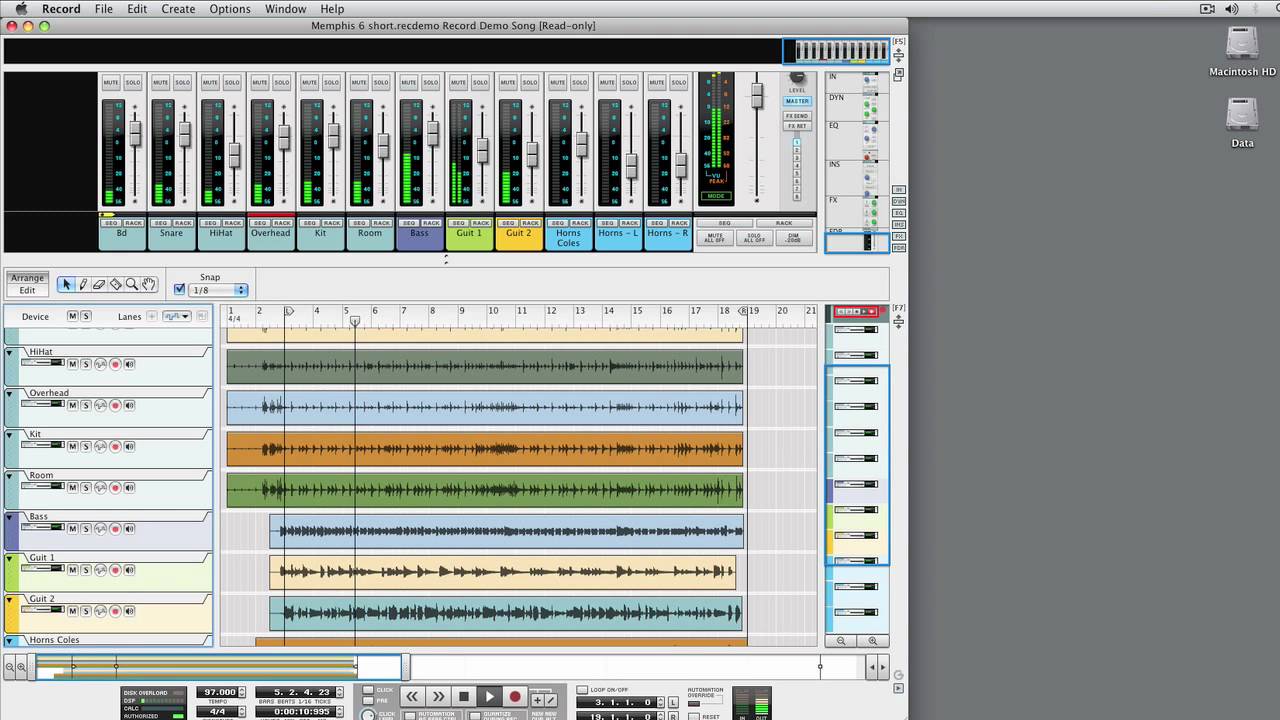Click the Stop transport button
The image size is (1280, 720).
coord(463,697)
